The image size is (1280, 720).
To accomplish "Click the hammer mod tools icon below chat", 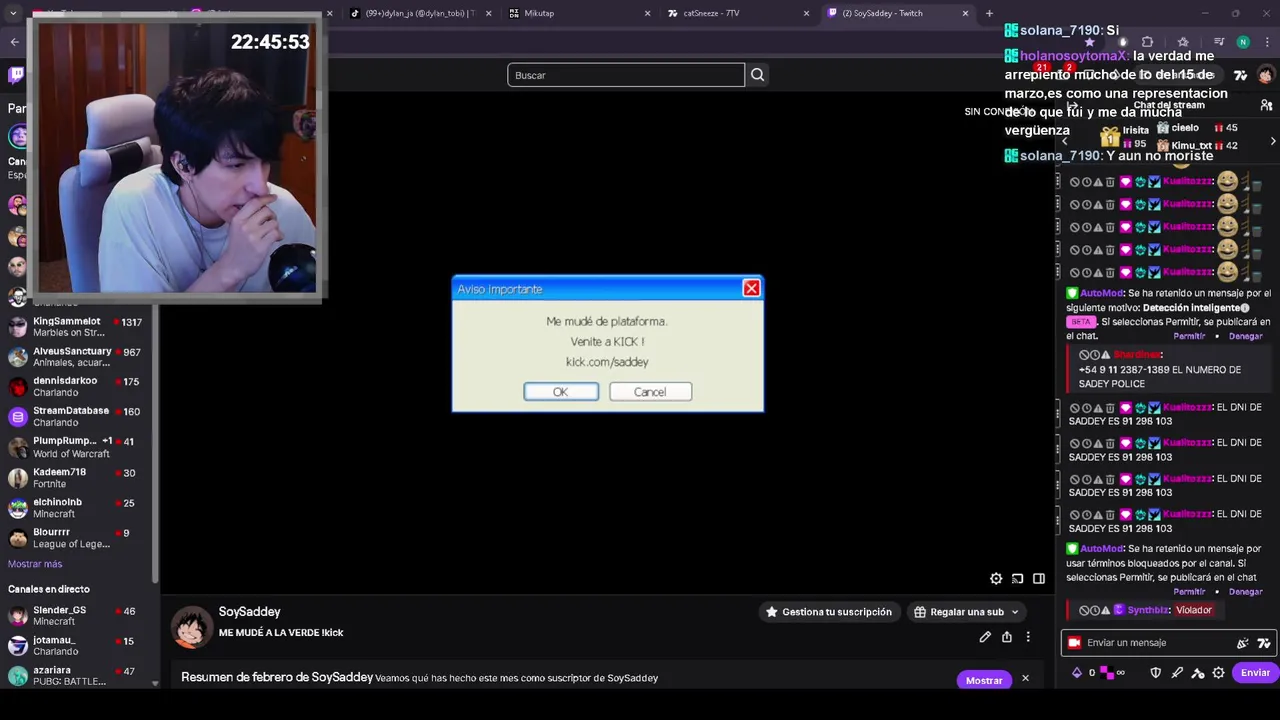I will tap(1198, 673).
